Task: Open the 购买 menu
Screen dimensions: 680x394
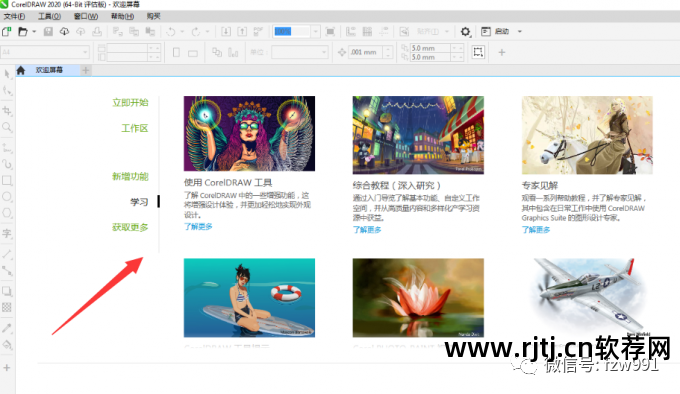Action: coord(154,16)
